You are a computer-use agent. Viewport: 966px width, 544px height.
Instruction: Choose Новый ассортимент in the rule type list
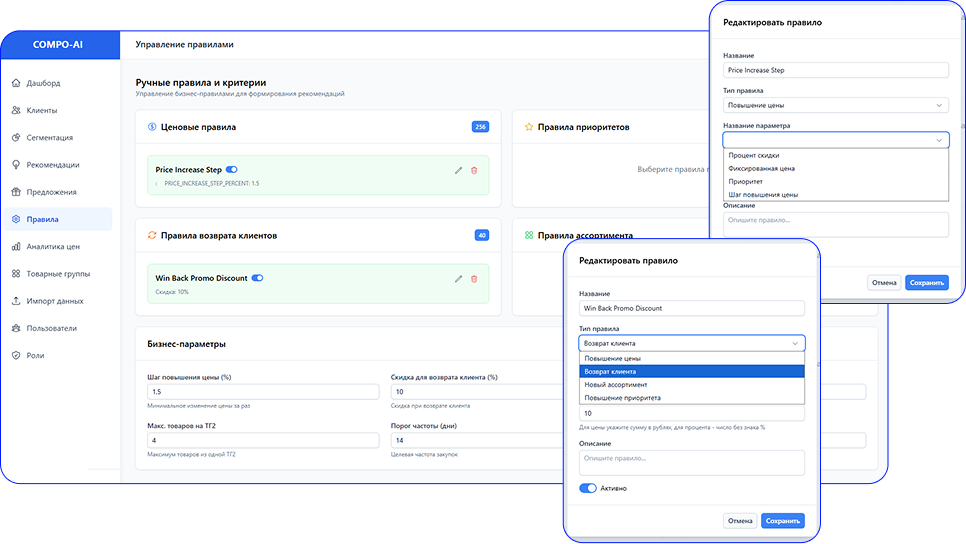616,384
